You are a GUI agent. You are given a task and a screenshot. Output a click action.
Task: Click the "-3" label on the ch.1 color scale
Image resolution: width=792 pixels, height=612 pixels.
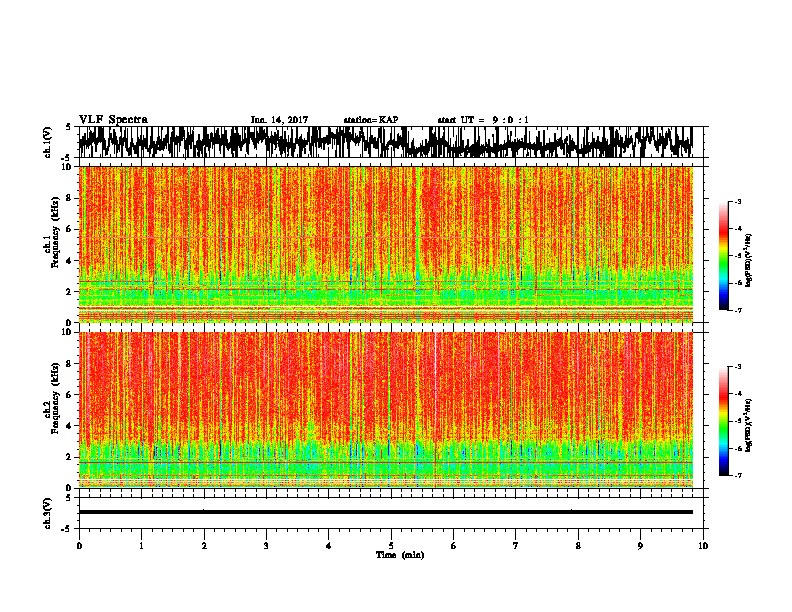coord(737,201)
